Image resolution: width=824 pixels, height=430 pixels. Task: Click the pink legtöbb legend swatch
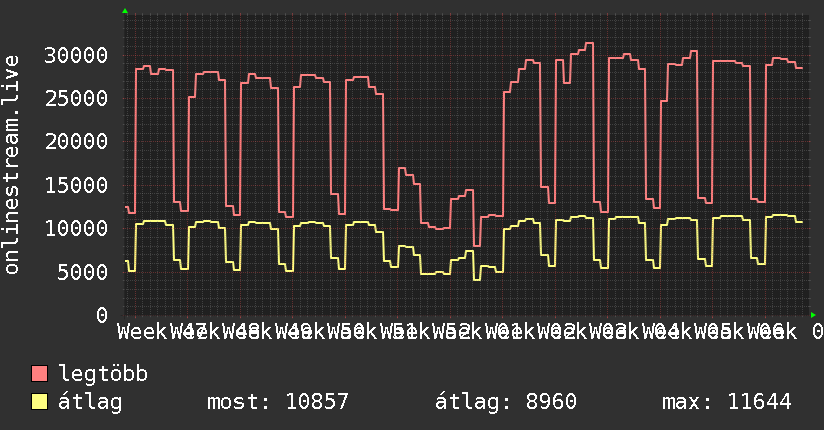pos(39,374)
